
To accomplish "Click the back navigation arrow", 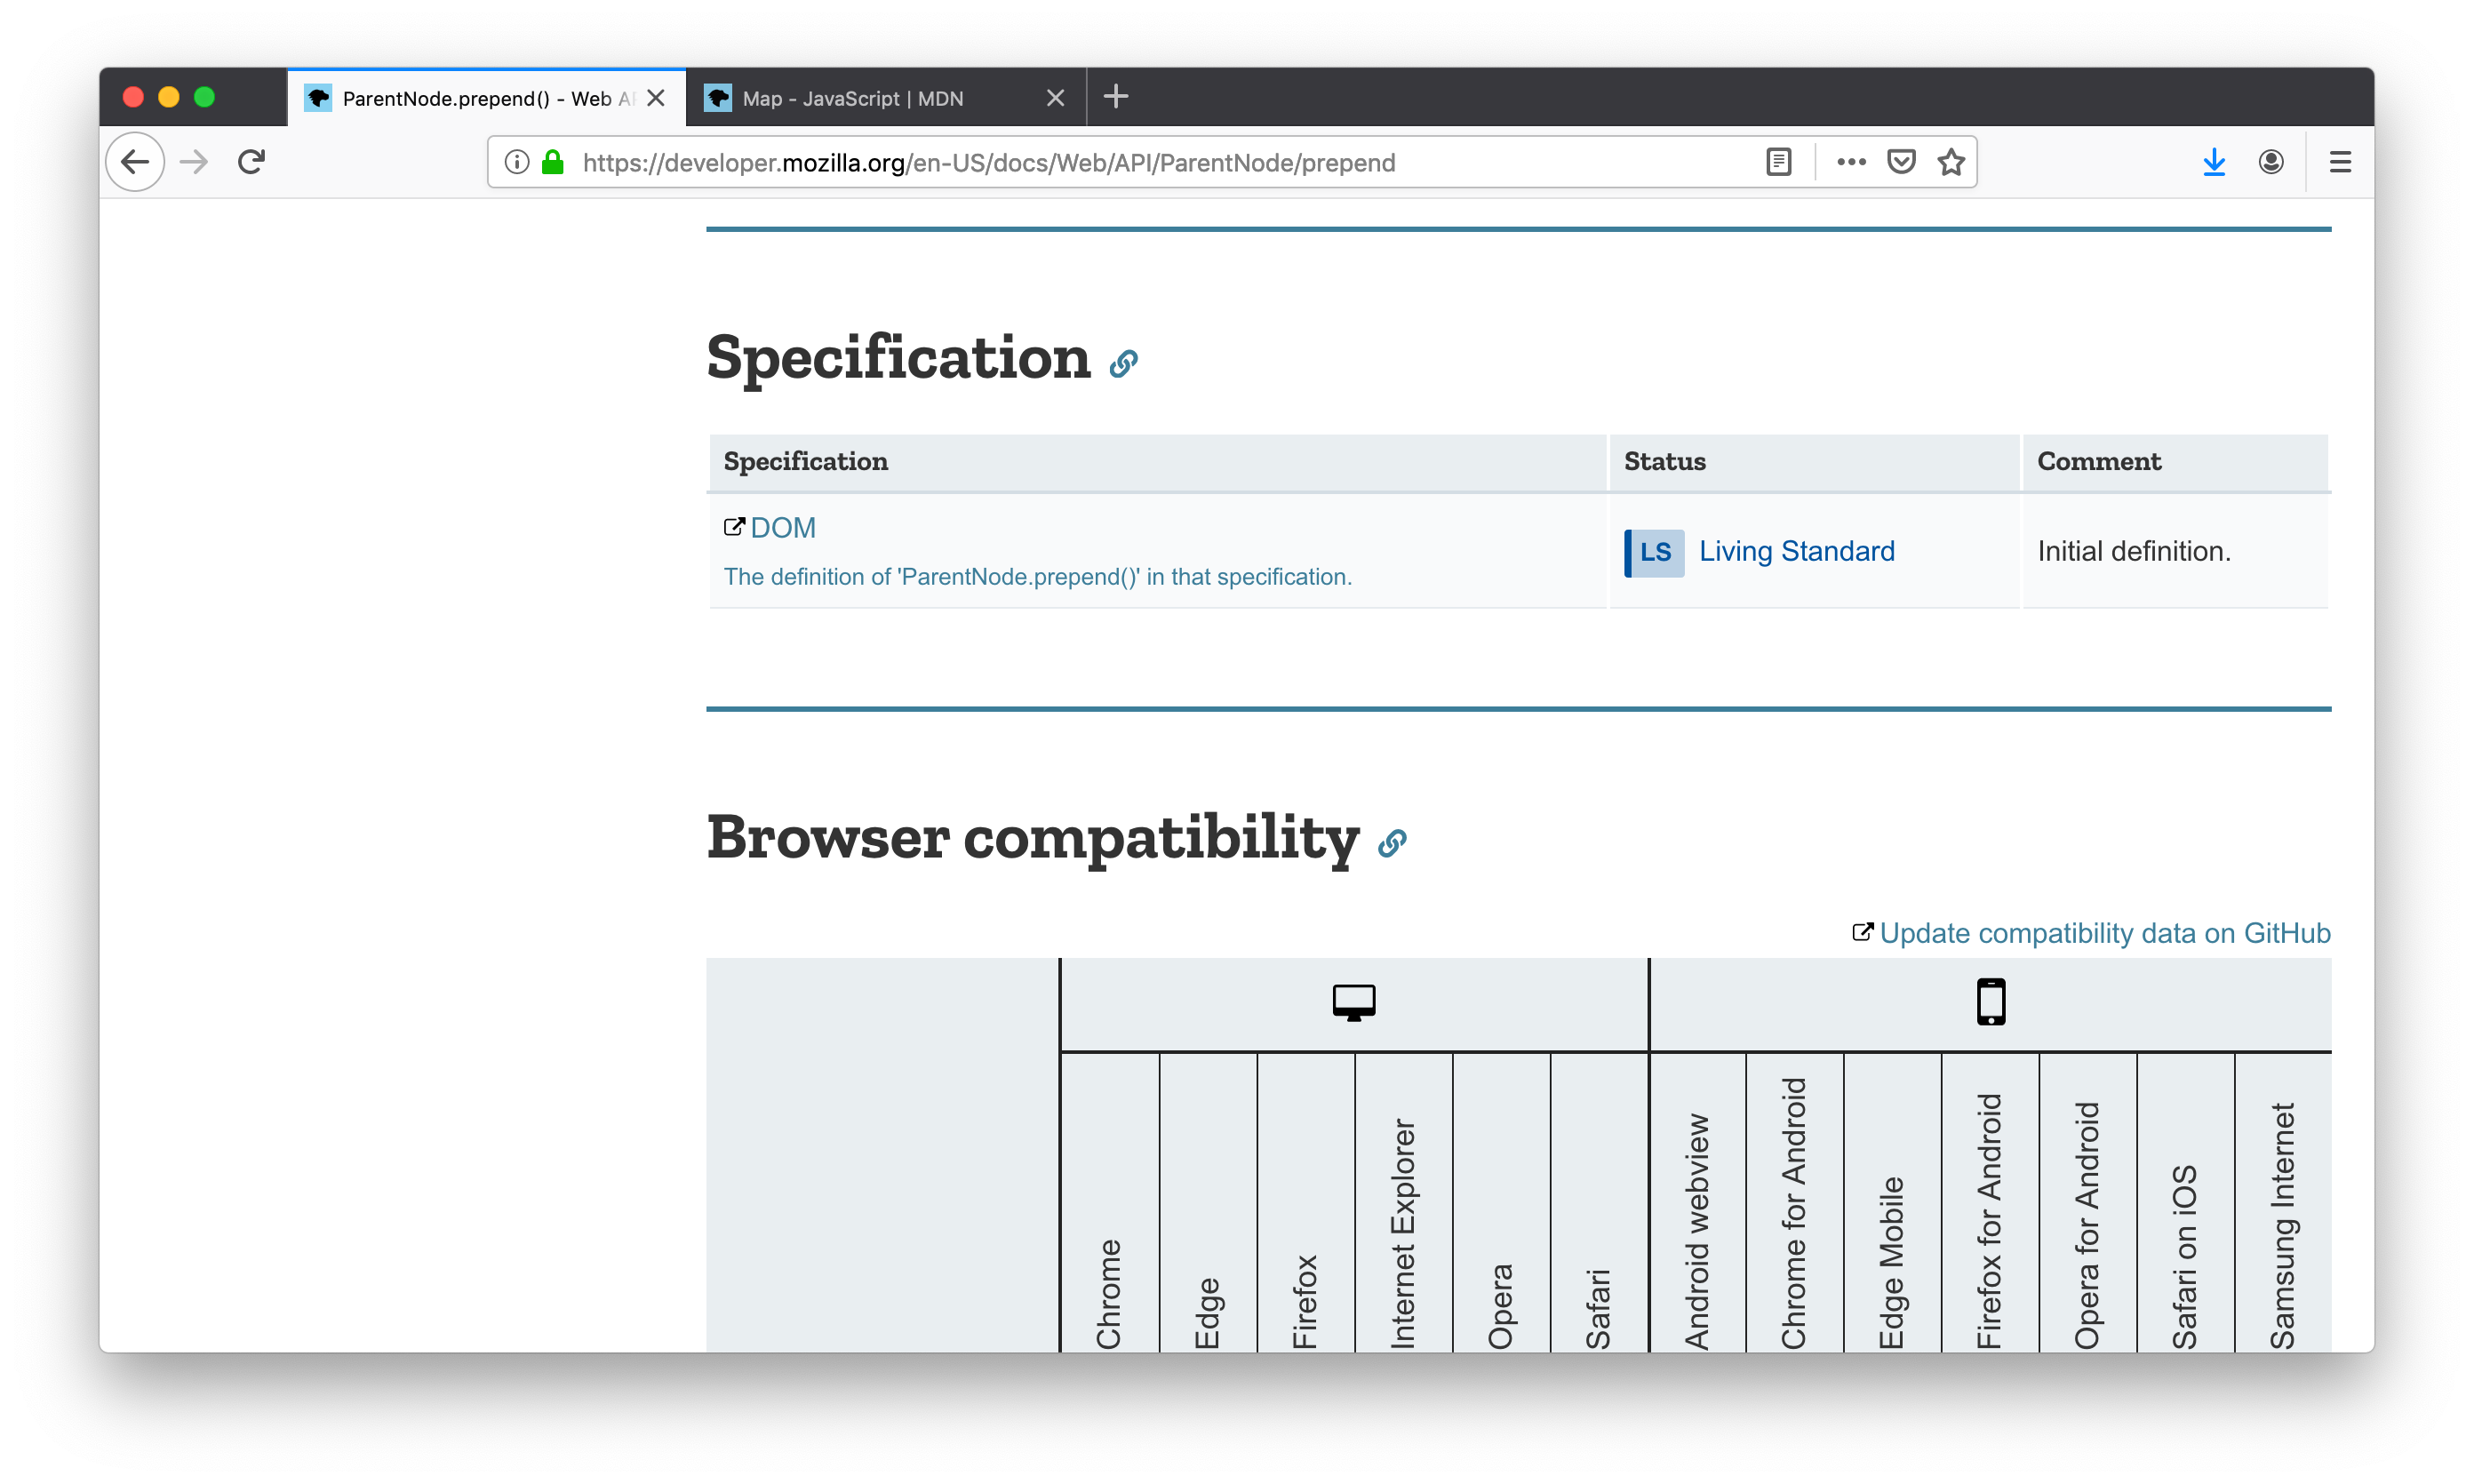I will point(135,162).
